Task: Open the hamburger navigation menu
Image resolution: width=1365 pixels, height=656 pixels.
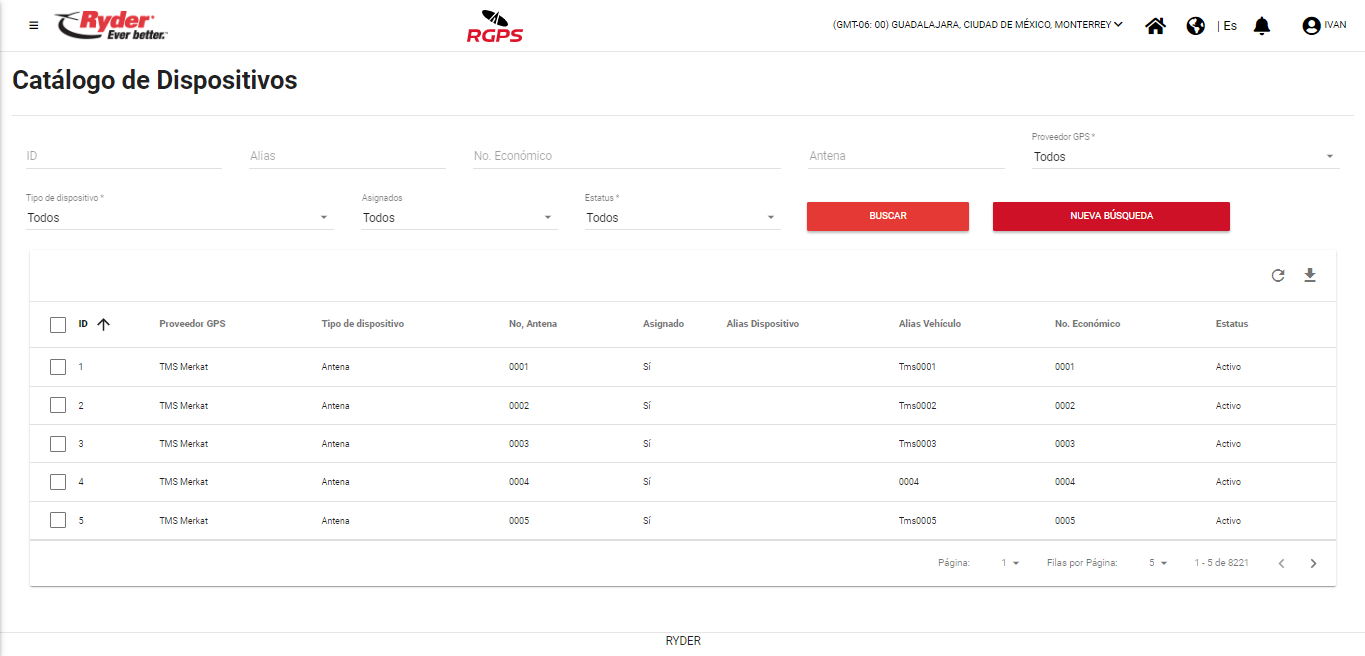Action: point(34,26)
